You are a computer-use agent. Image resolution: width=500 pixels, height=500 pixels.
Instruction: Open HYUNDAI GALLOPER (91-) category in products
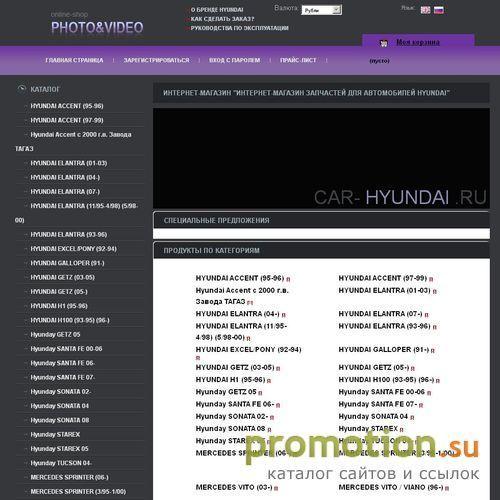tap(384, 350)
